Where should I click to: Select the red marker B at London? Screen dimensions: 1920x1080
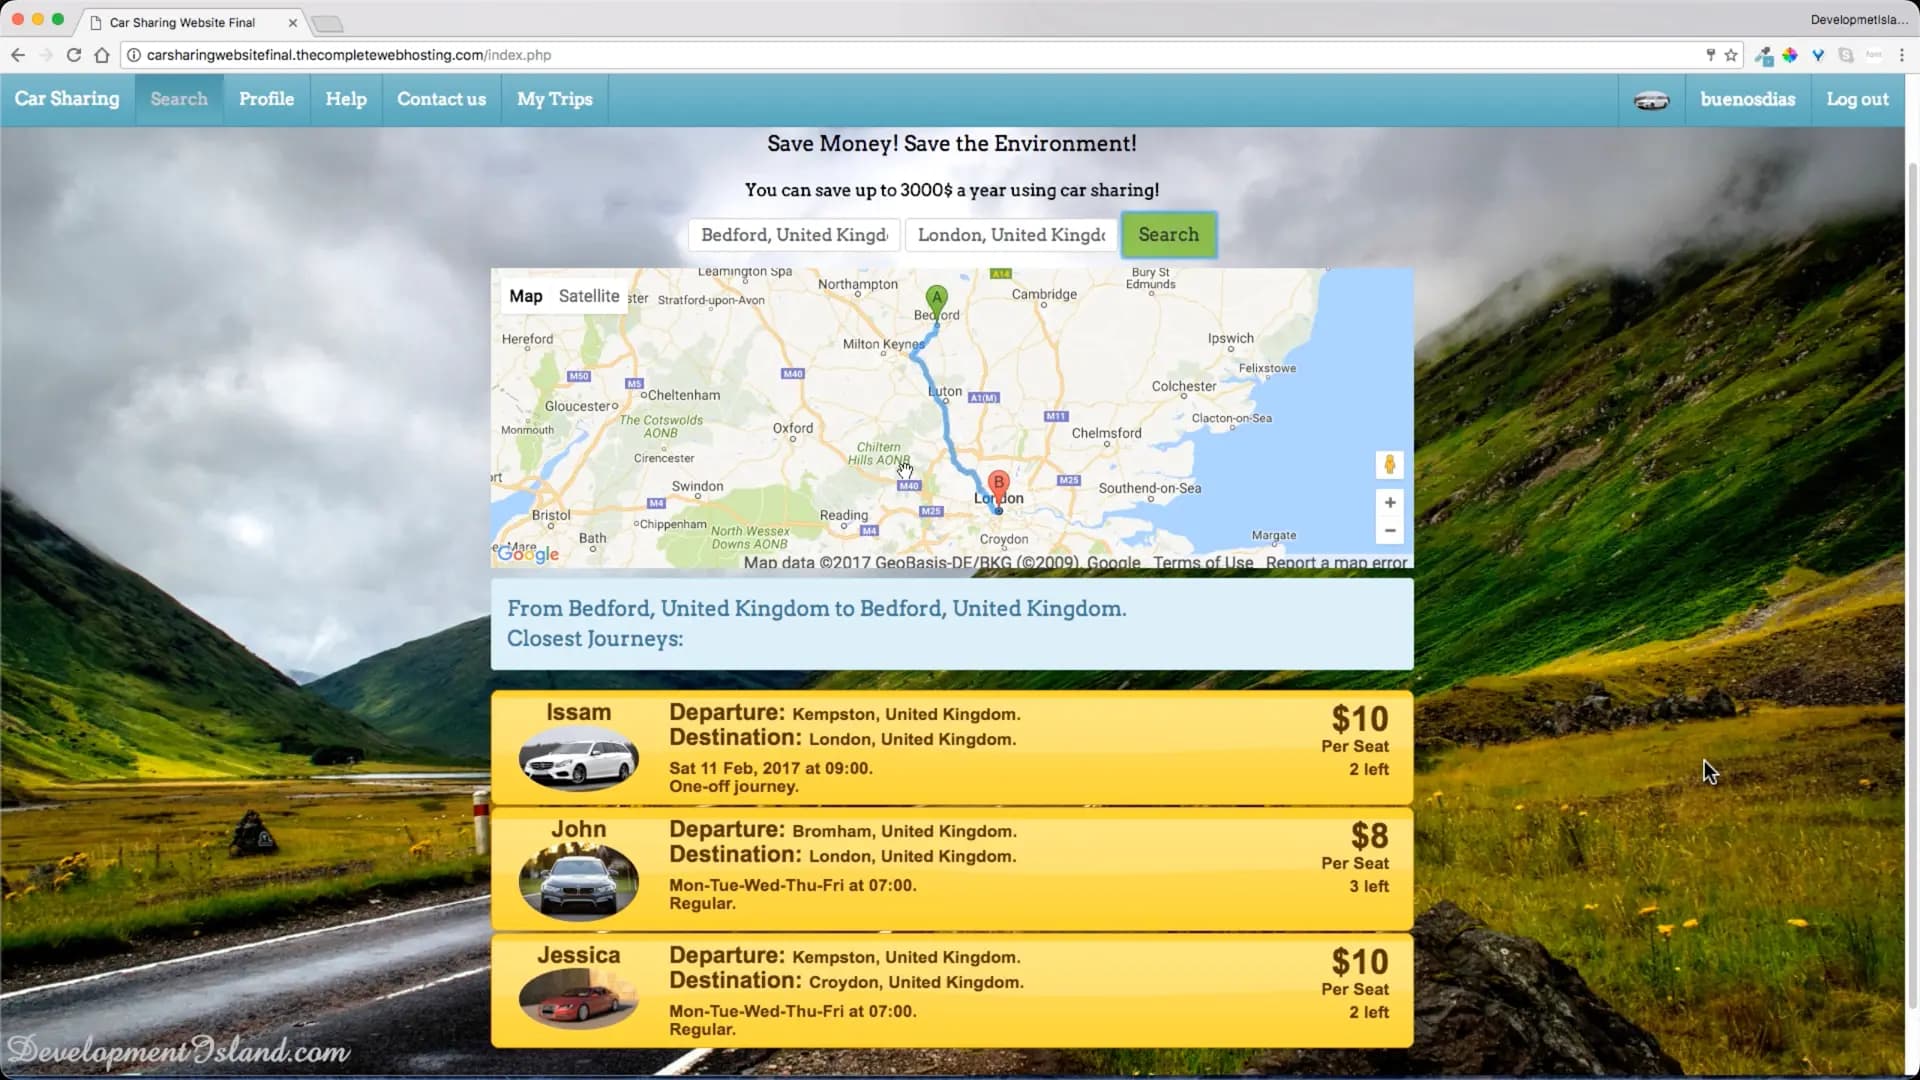998,482
